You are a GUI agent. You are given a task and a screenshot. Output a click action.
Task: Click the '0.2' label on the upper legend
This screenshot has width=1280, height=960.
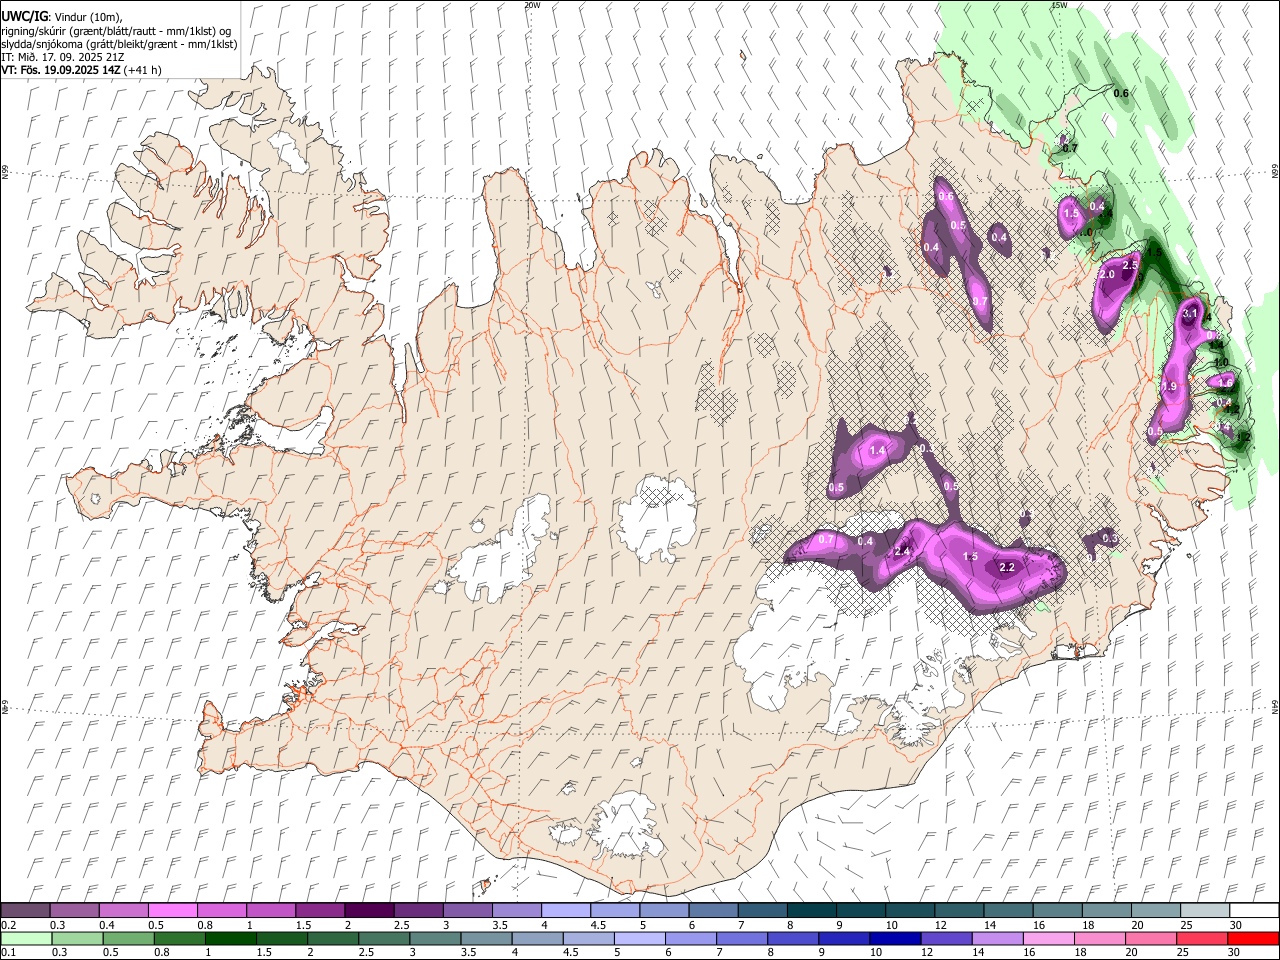click(x=8, y=925)
